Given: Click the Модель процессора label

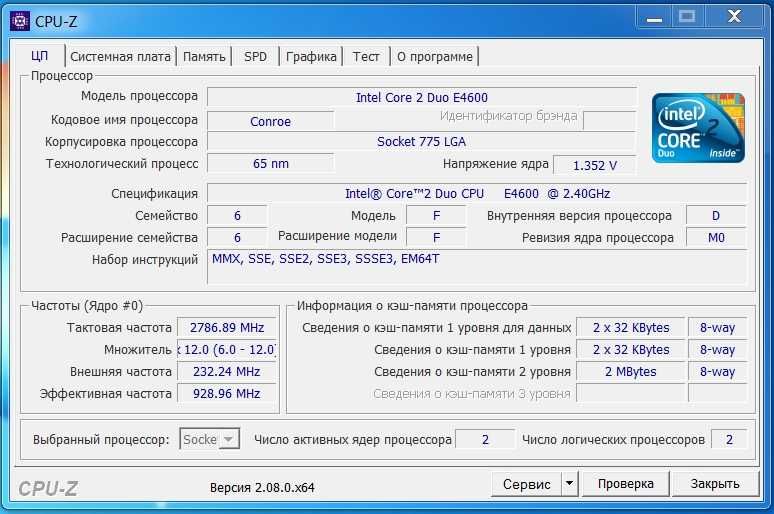Looking at the screenshot, I should tap(139, 96).
